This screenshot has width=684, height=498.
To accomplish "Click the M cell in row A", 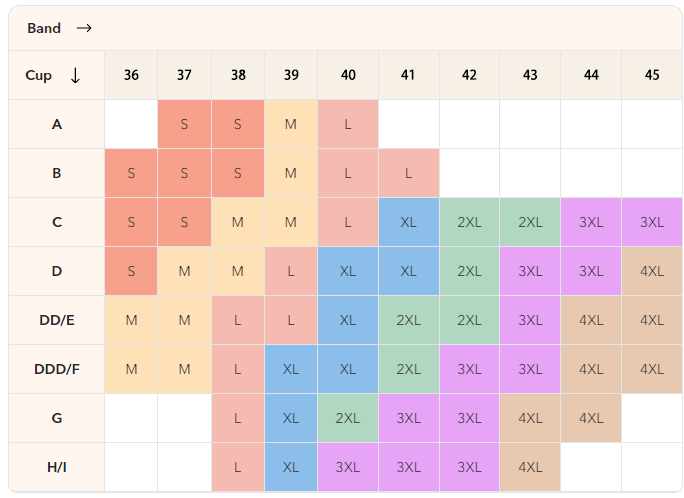I will click(291, 124).
